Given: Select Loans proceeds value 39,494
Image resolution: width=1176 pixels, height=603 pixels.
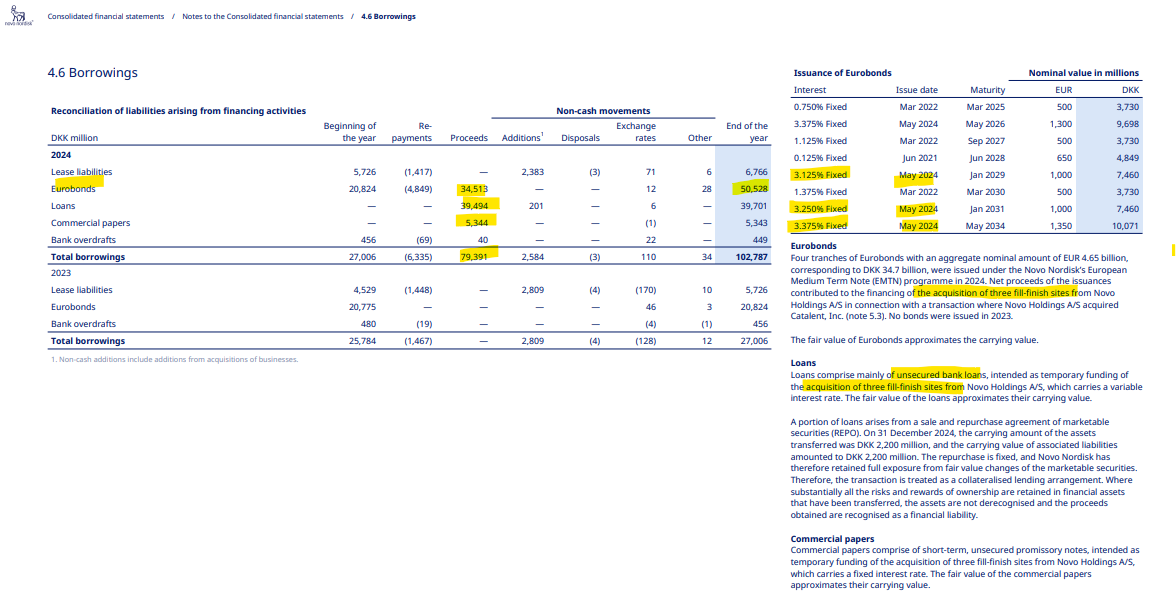Looking at the screenshot, I should point(472,206).
